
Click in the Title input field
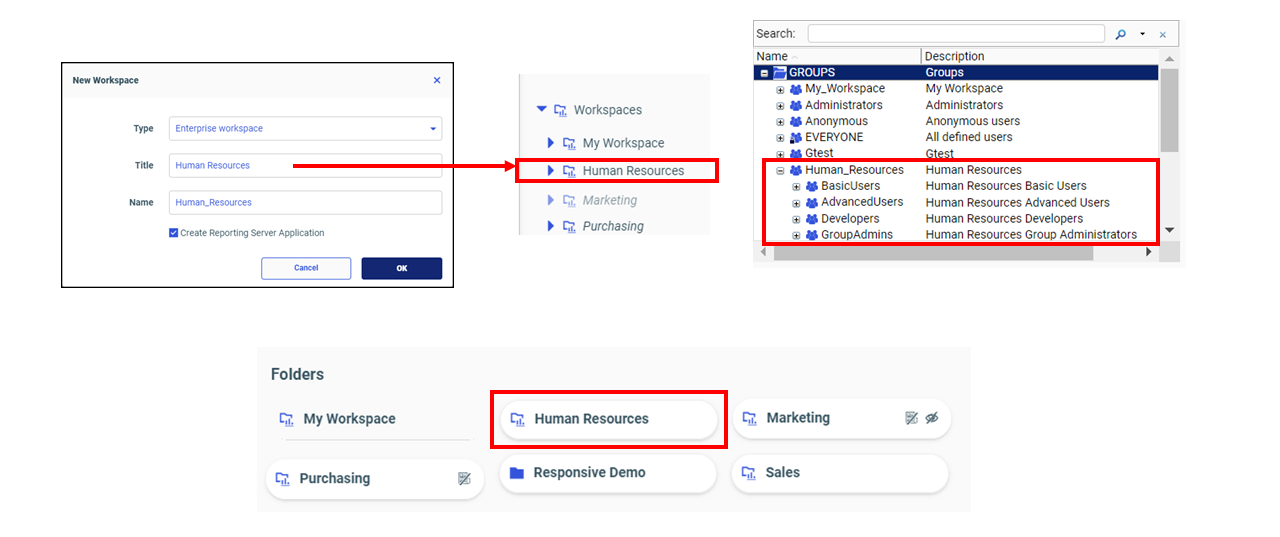[x=305, y=165]
